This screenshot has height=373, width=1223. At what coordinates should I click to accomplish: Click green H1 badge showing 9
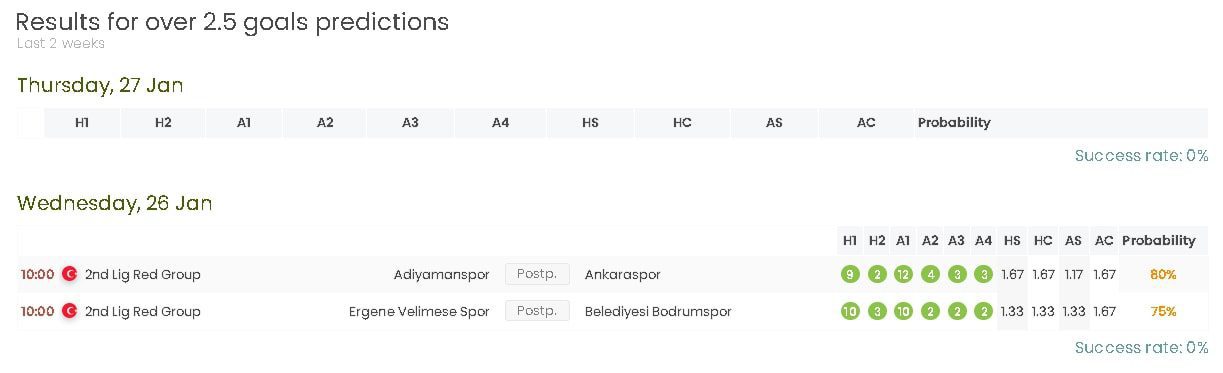(850, 274)
